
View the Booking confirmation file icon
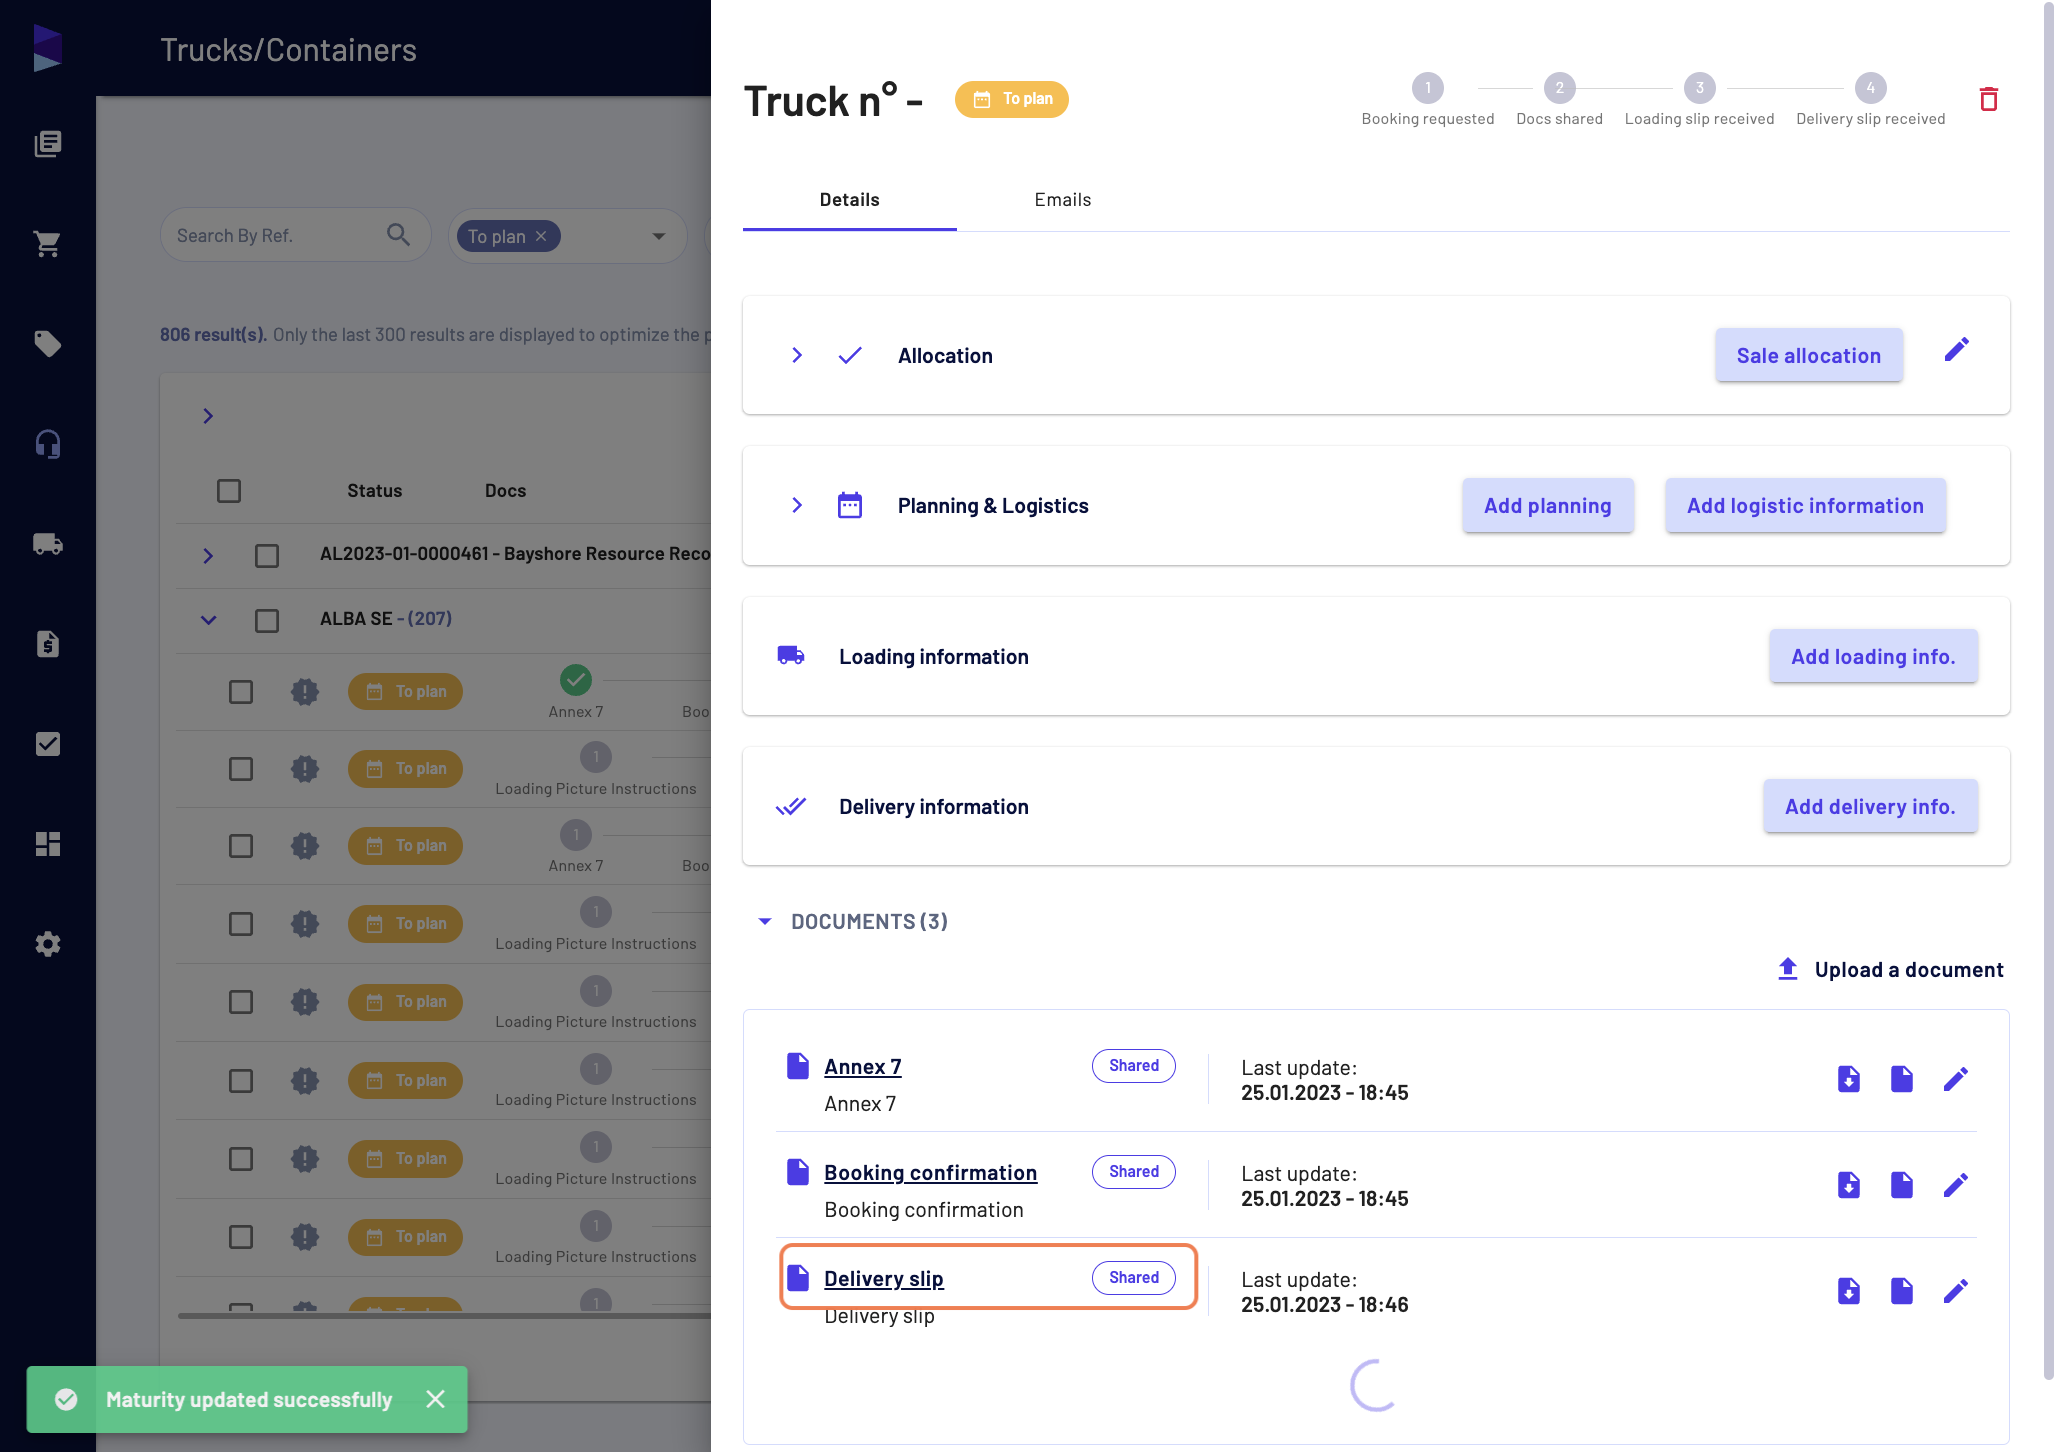1901,1185
